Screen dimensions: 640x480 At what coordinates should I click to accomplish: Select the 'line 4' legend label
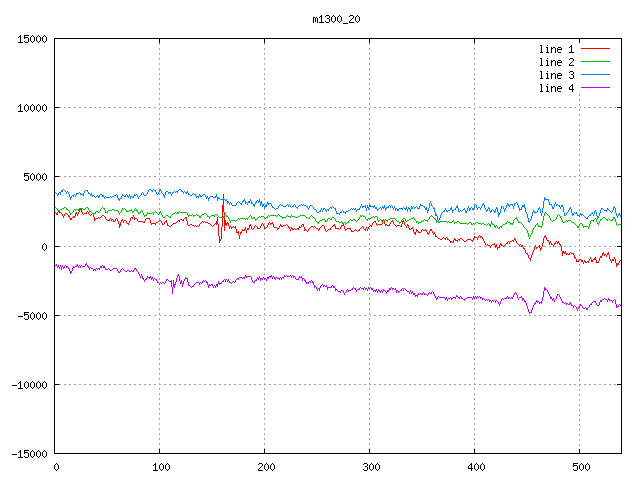[x=556, y=88]
